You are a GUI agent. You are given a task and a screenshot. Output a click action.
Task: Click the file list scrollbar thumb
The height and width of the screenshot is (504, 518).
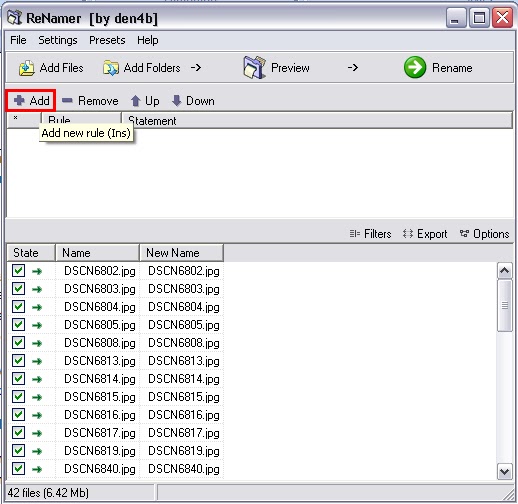(504, 305)
